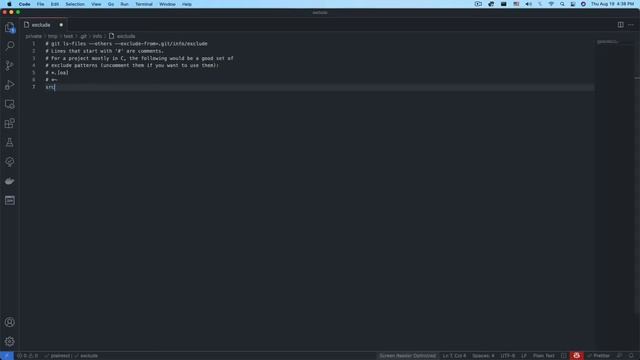Expand the 'private' breadcrumb segment
This screenshot has height=360, width=640.
[33, 36]
